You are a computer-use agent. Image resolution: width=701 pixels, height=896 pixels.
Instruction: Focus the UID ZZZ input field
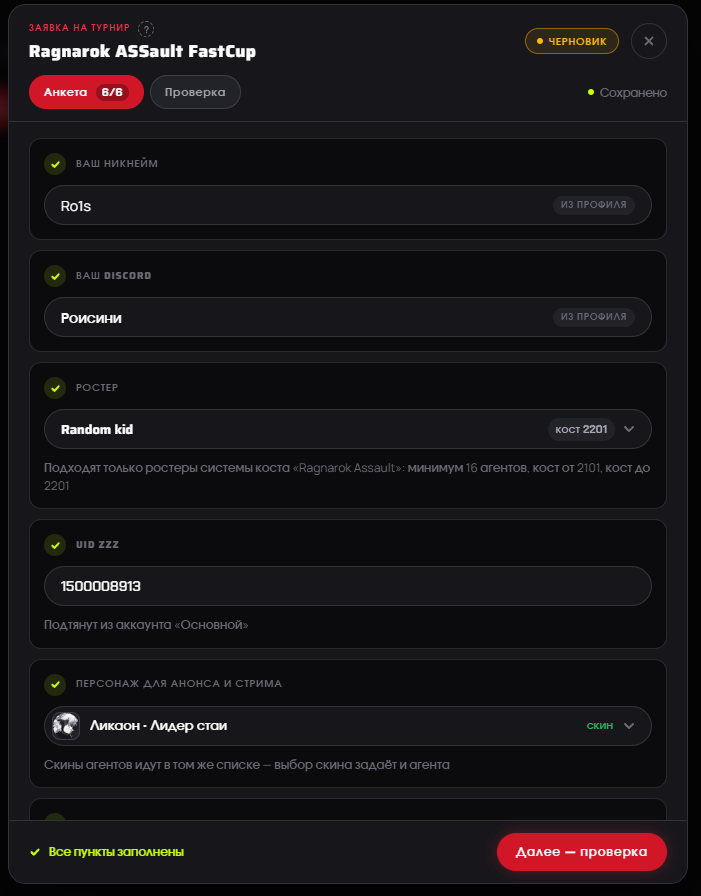click(x=348, y=586)
